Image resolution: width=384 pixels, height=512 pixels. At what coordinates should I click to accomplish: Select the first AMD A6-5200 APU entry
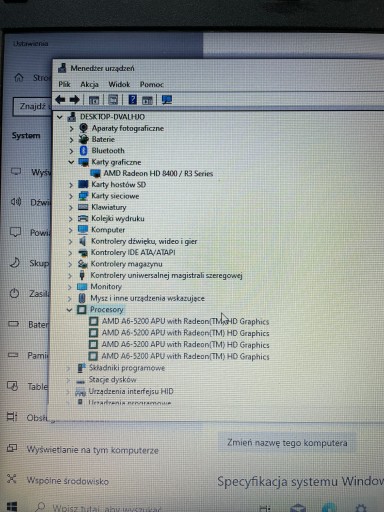pos(185,321)
